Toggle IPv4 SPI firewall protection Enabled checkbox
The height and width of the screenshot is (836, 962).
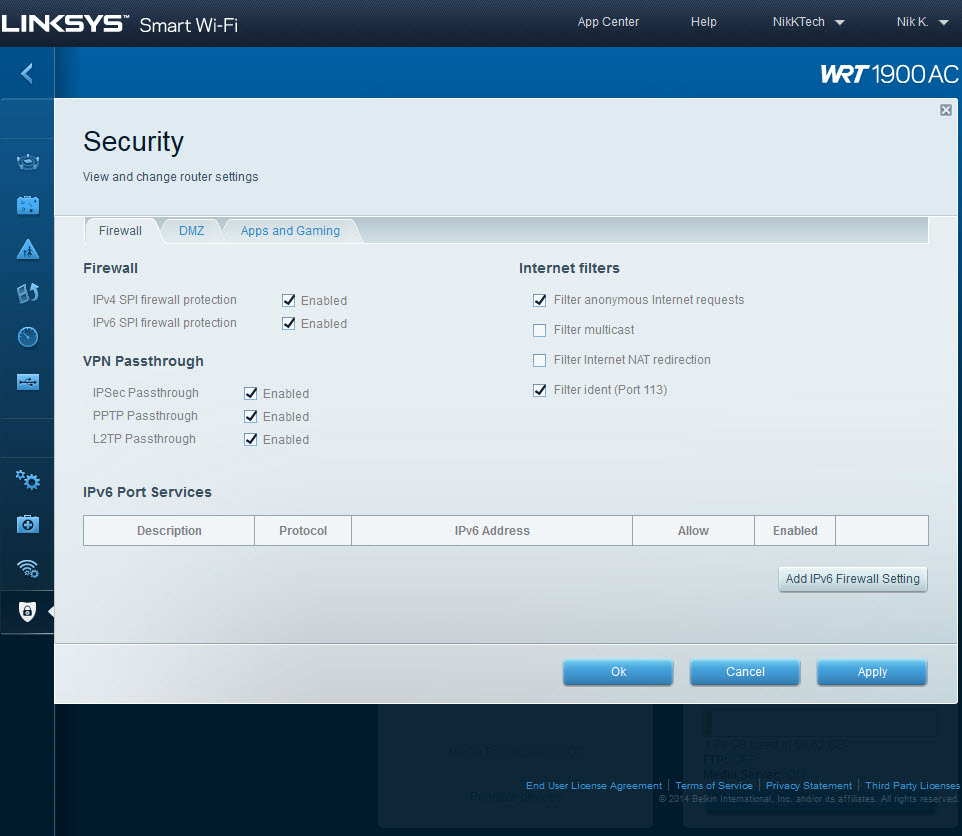[x=288, y=300]
